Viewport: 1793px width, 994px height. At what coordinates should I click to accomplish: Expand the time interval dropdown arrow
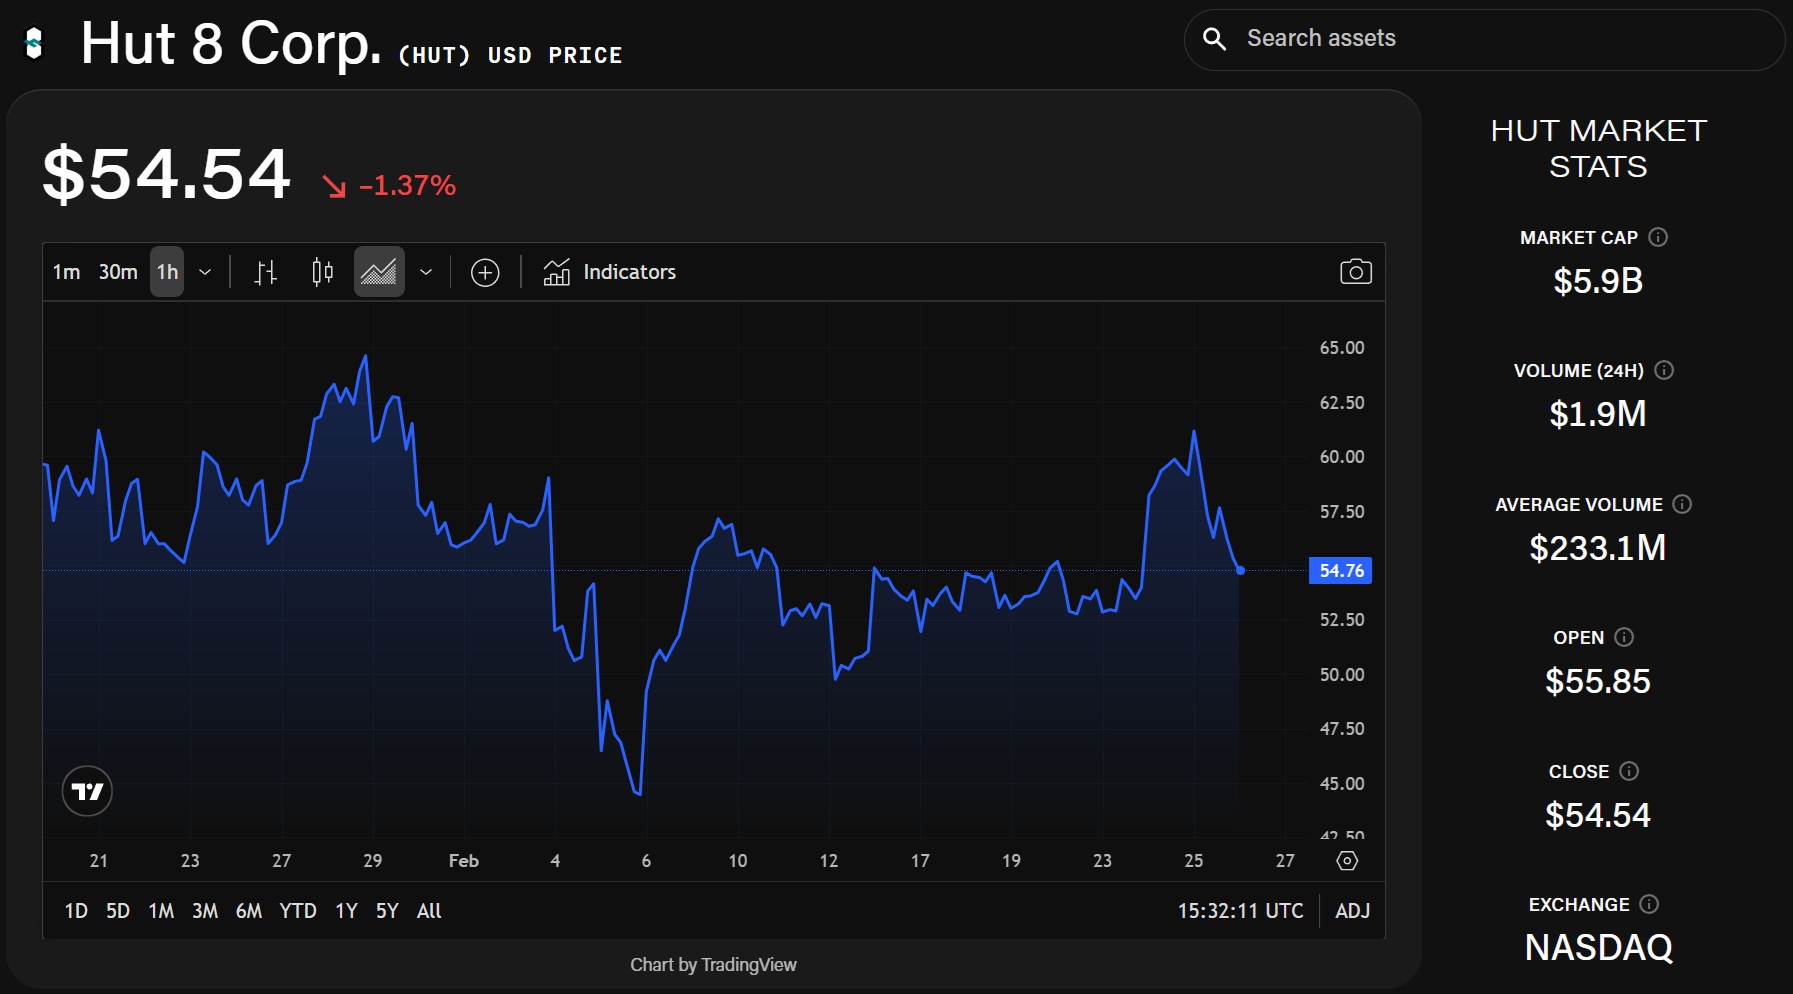coord(205,272)
